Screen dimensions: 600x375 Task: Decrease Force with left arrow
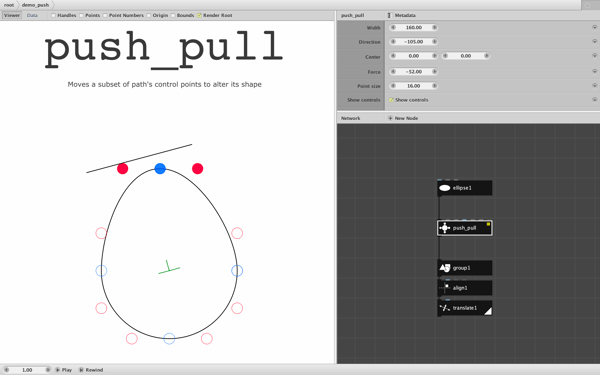coord(393,72)
